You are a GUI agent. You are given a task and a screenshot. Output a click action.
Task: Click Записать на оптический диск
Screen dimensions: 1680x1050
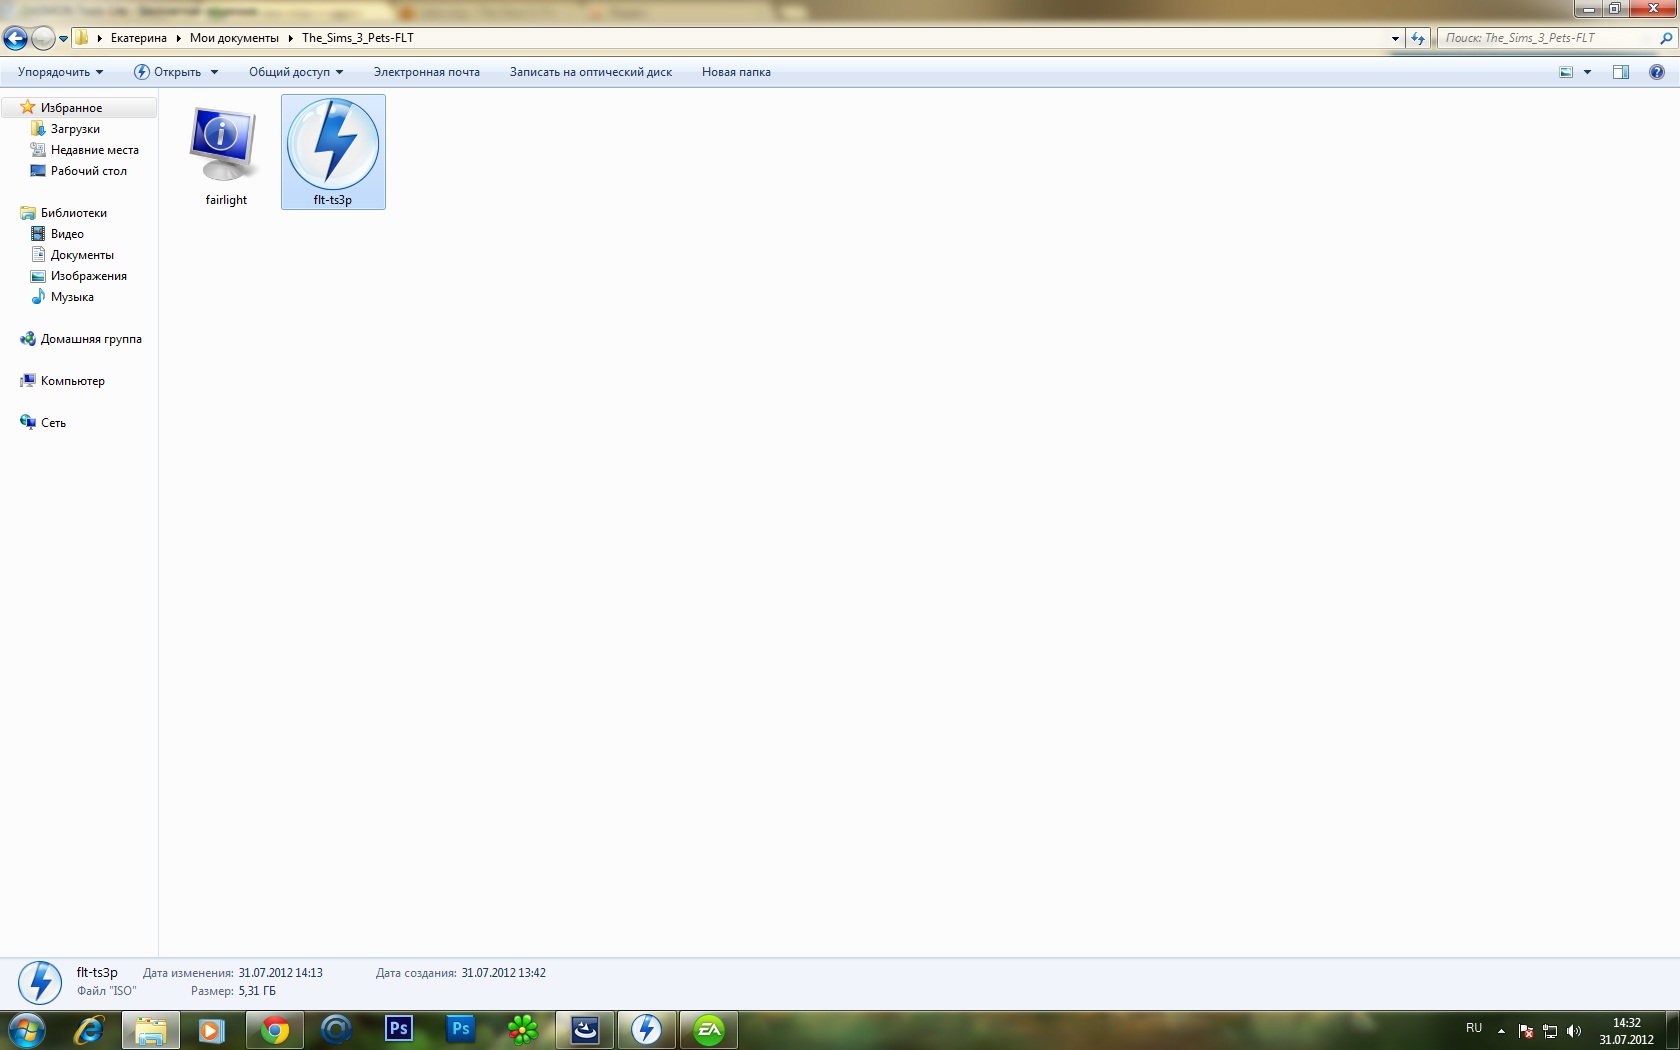click(590, 72)
